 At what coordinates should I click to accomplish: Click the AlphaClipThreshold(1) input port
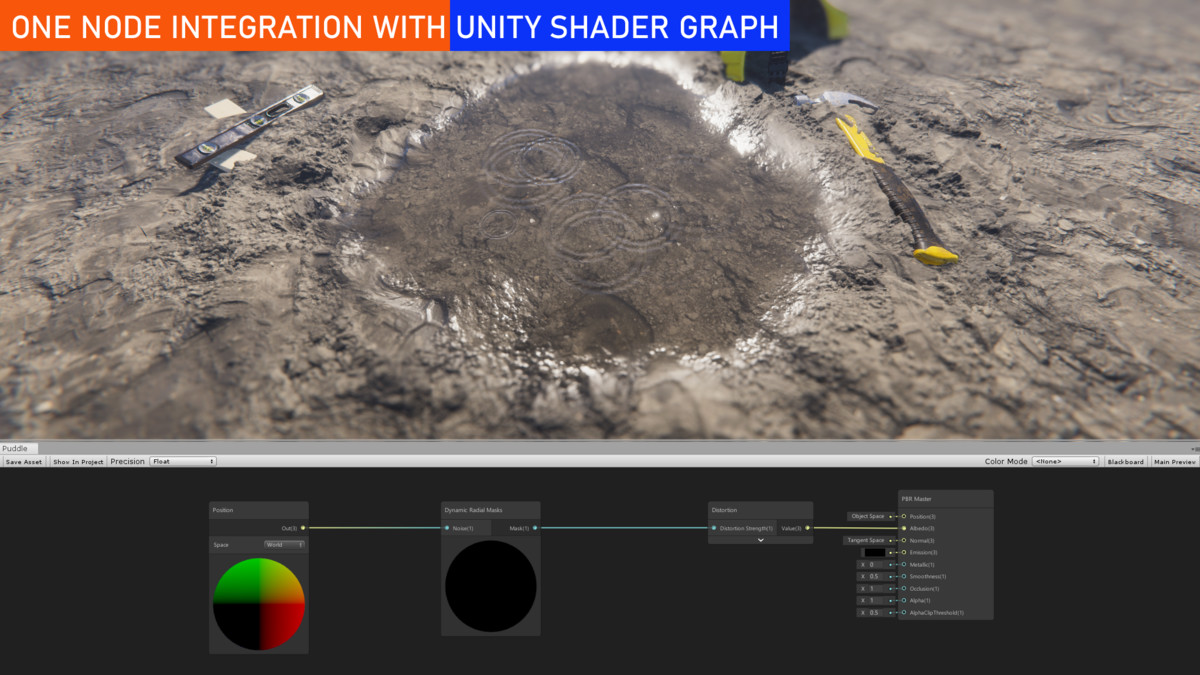tap(903, 612)
